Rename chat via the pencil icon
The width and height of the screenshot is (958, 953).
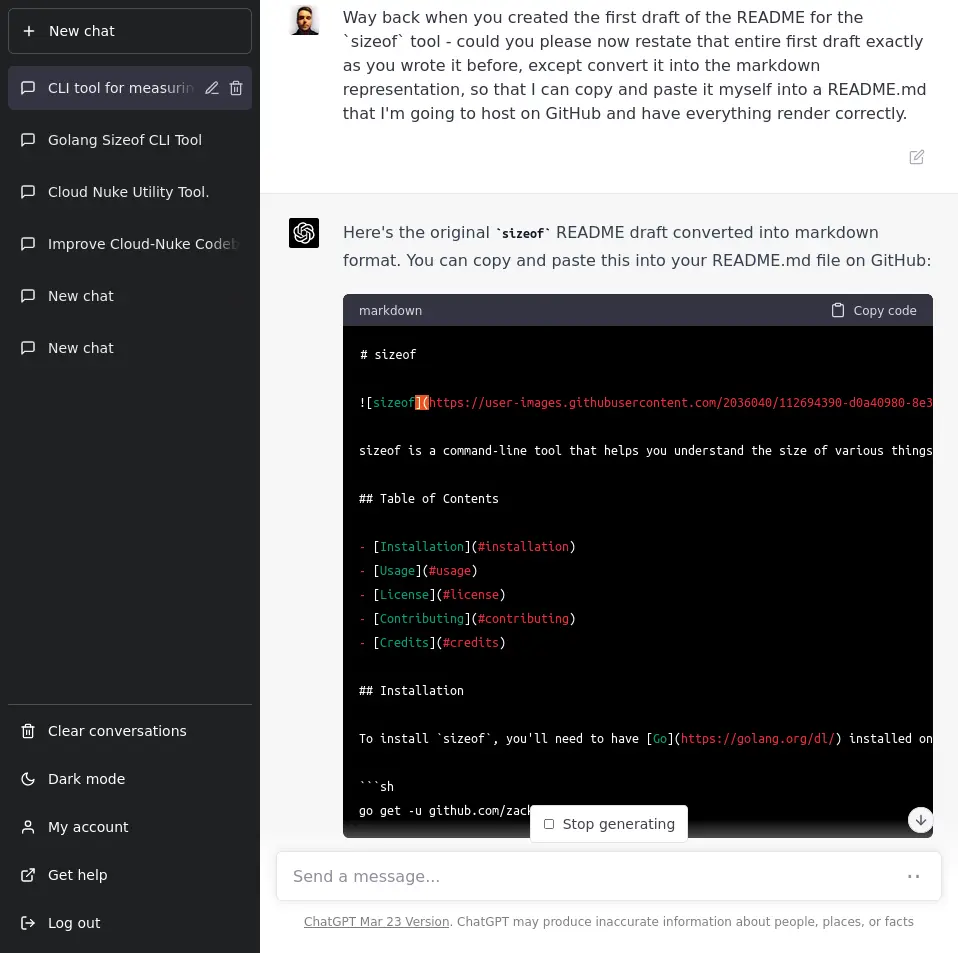pos(212,88)
